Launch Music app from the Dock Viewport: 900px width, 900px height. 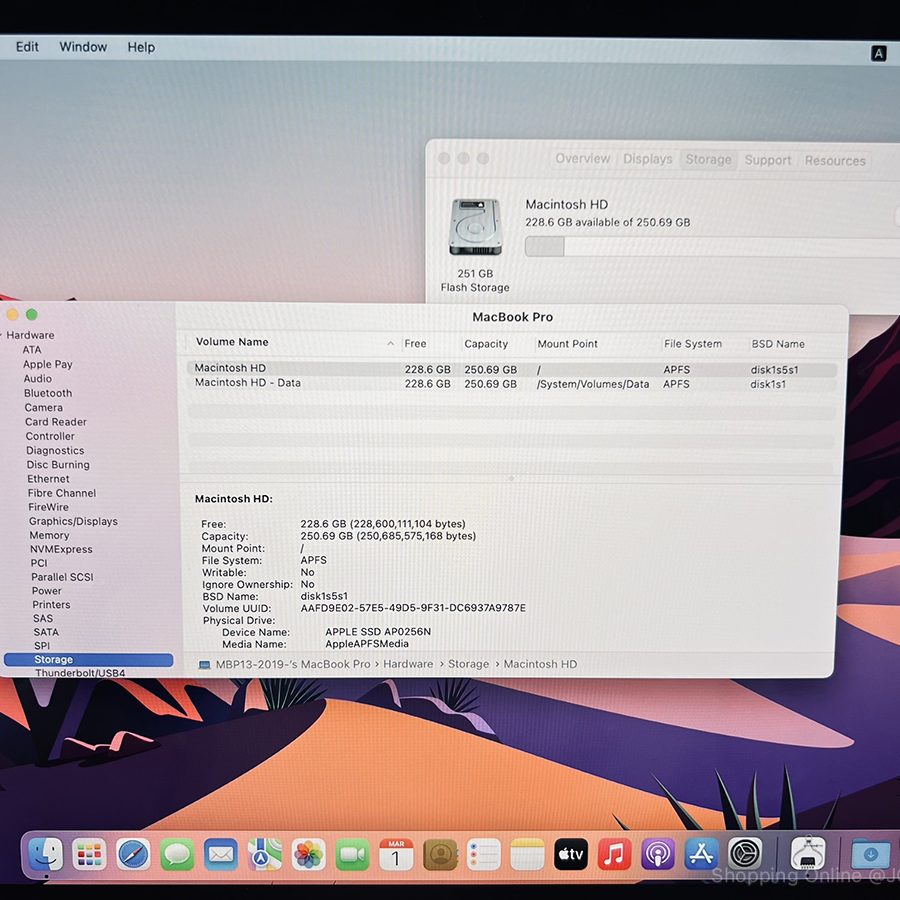[x=614, y=854]
